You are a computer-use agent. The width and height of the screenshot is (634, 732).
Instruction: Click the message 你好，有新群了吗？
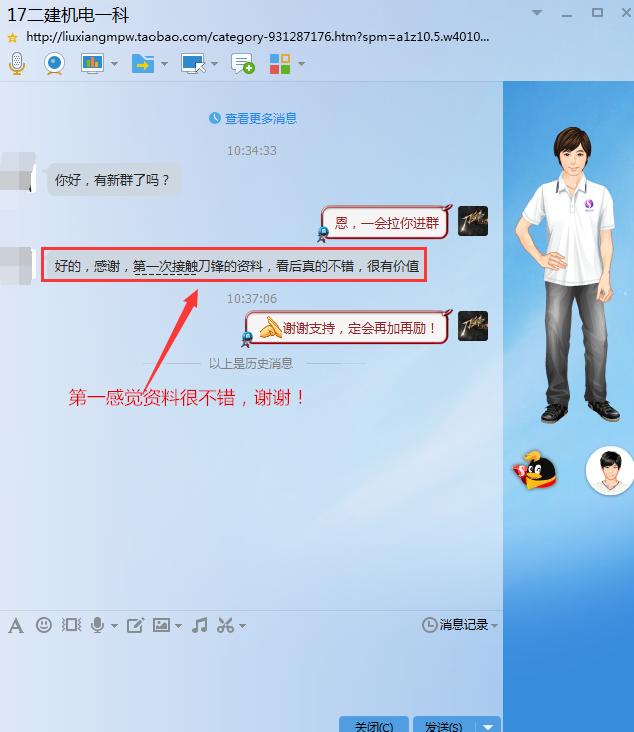tap(113, 180)
